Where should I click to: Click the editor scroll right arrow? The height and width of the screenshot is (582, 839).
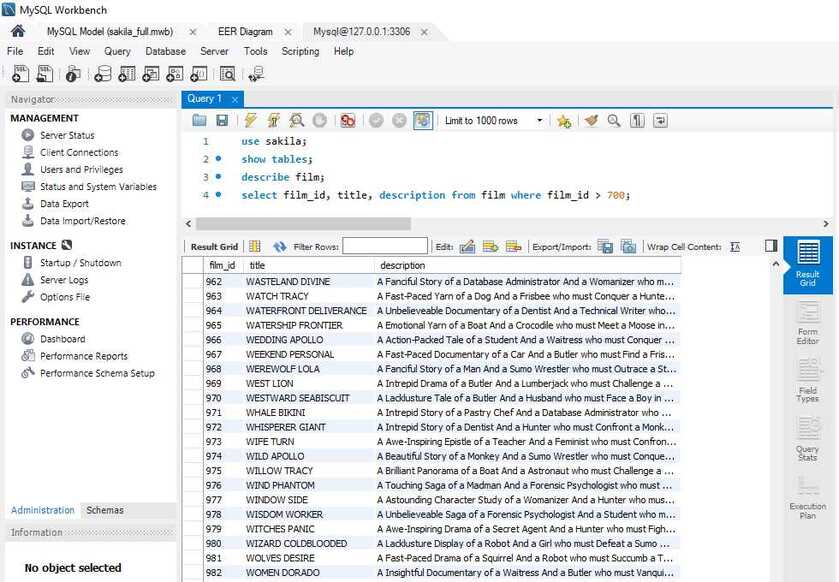(826, 224)
